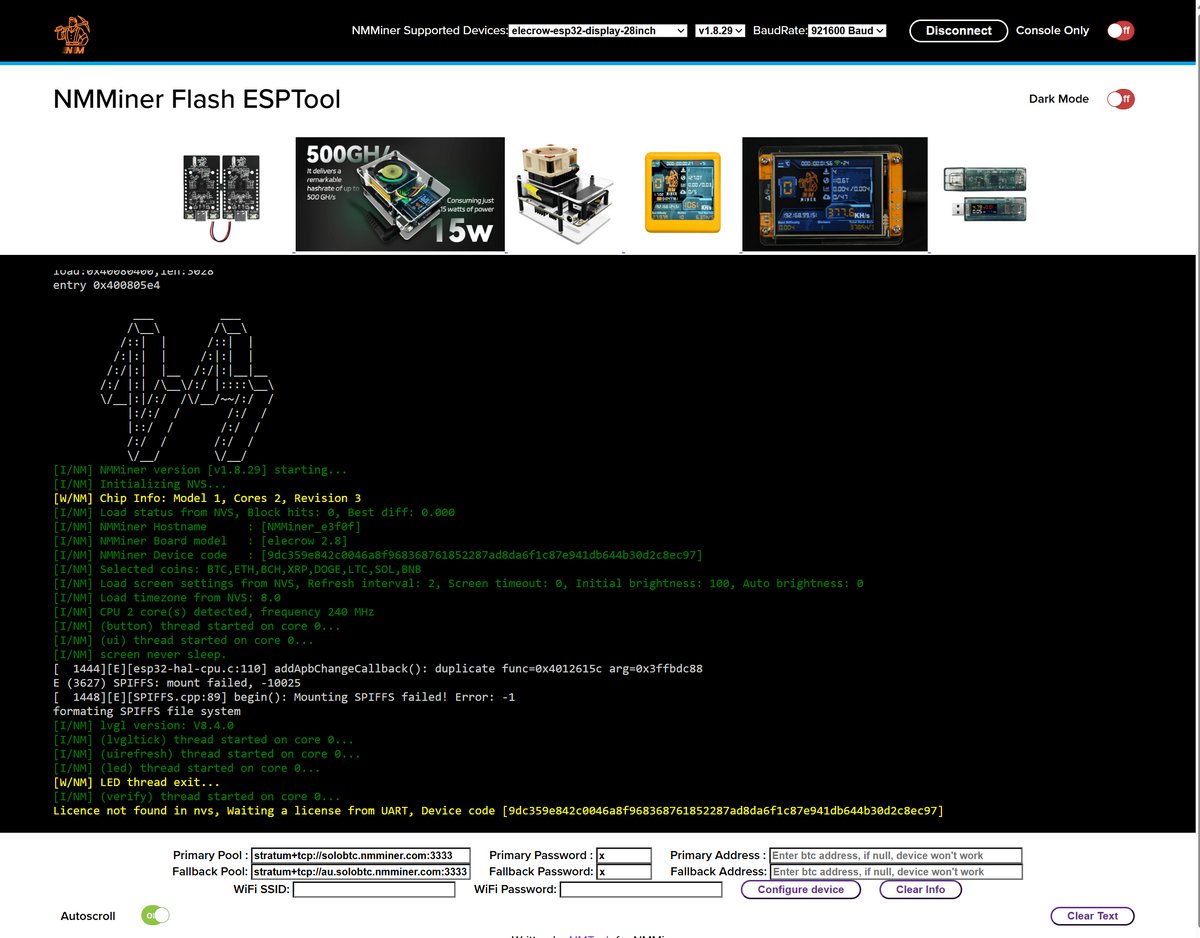Image resolution: width=1200 pixels, height=938 pixels.
Task: Click the NMMiner logo icon
Action: click(x=72, y=34)
